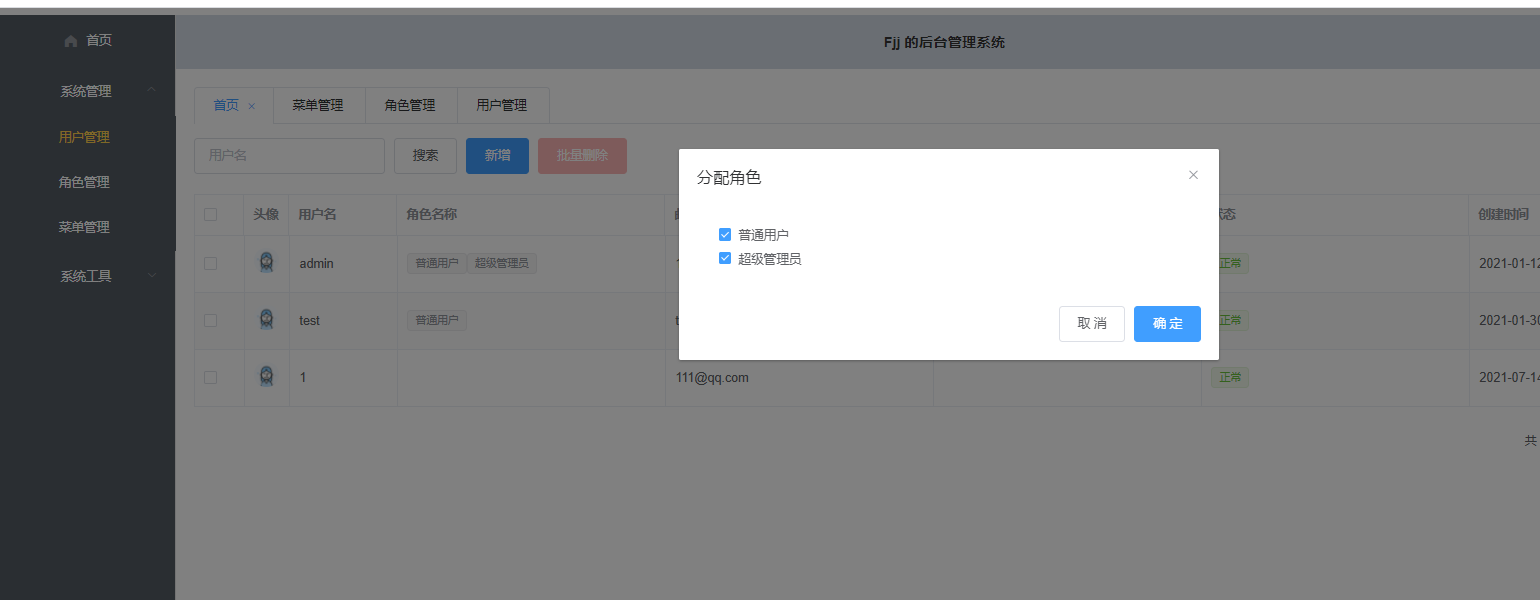1540x600 pixels.
Task: Click the 创建时间 column header
Action: tap(1504, 215)
